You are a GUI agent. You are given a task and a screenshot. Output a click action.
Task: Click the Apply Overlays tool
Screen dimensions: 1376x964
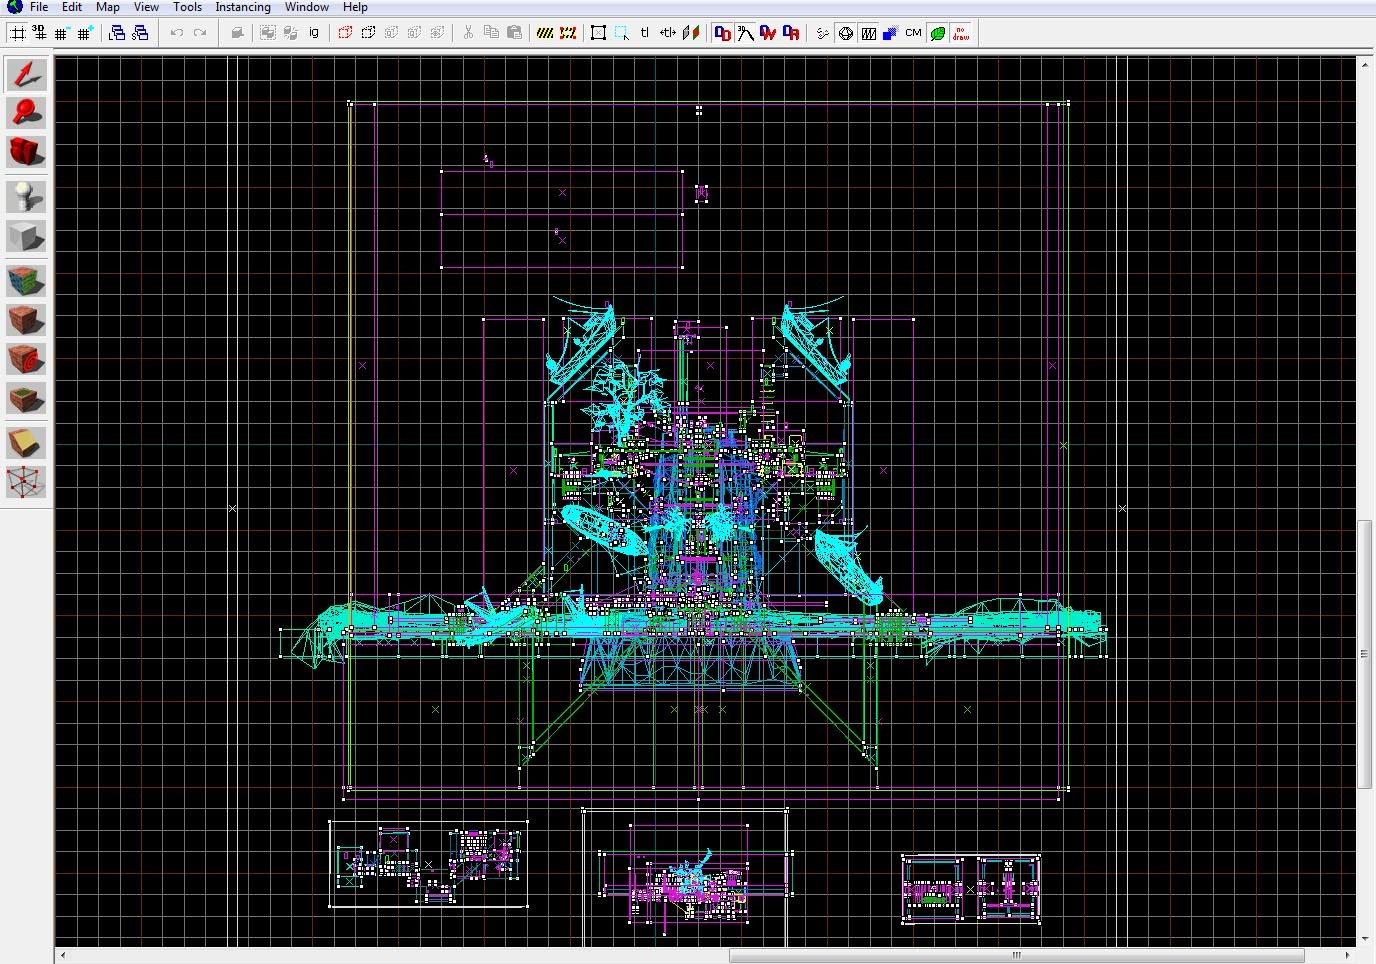coord(26,399)
